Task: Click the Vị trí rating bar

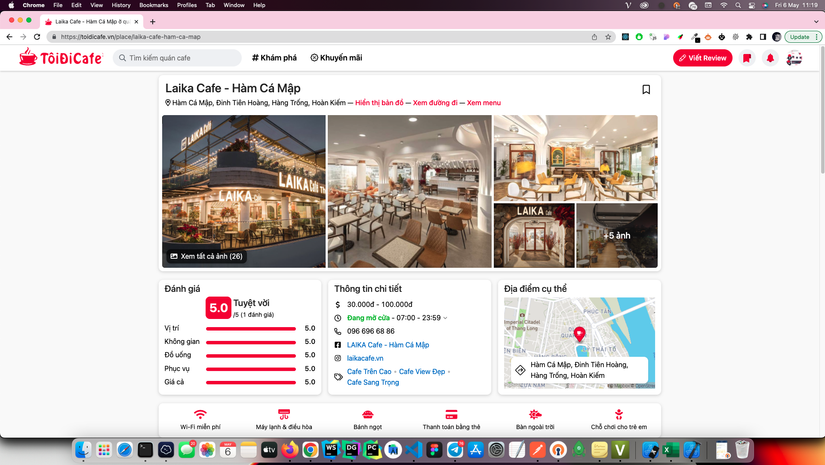Action: pyautogui.click(x=251, y=329)
